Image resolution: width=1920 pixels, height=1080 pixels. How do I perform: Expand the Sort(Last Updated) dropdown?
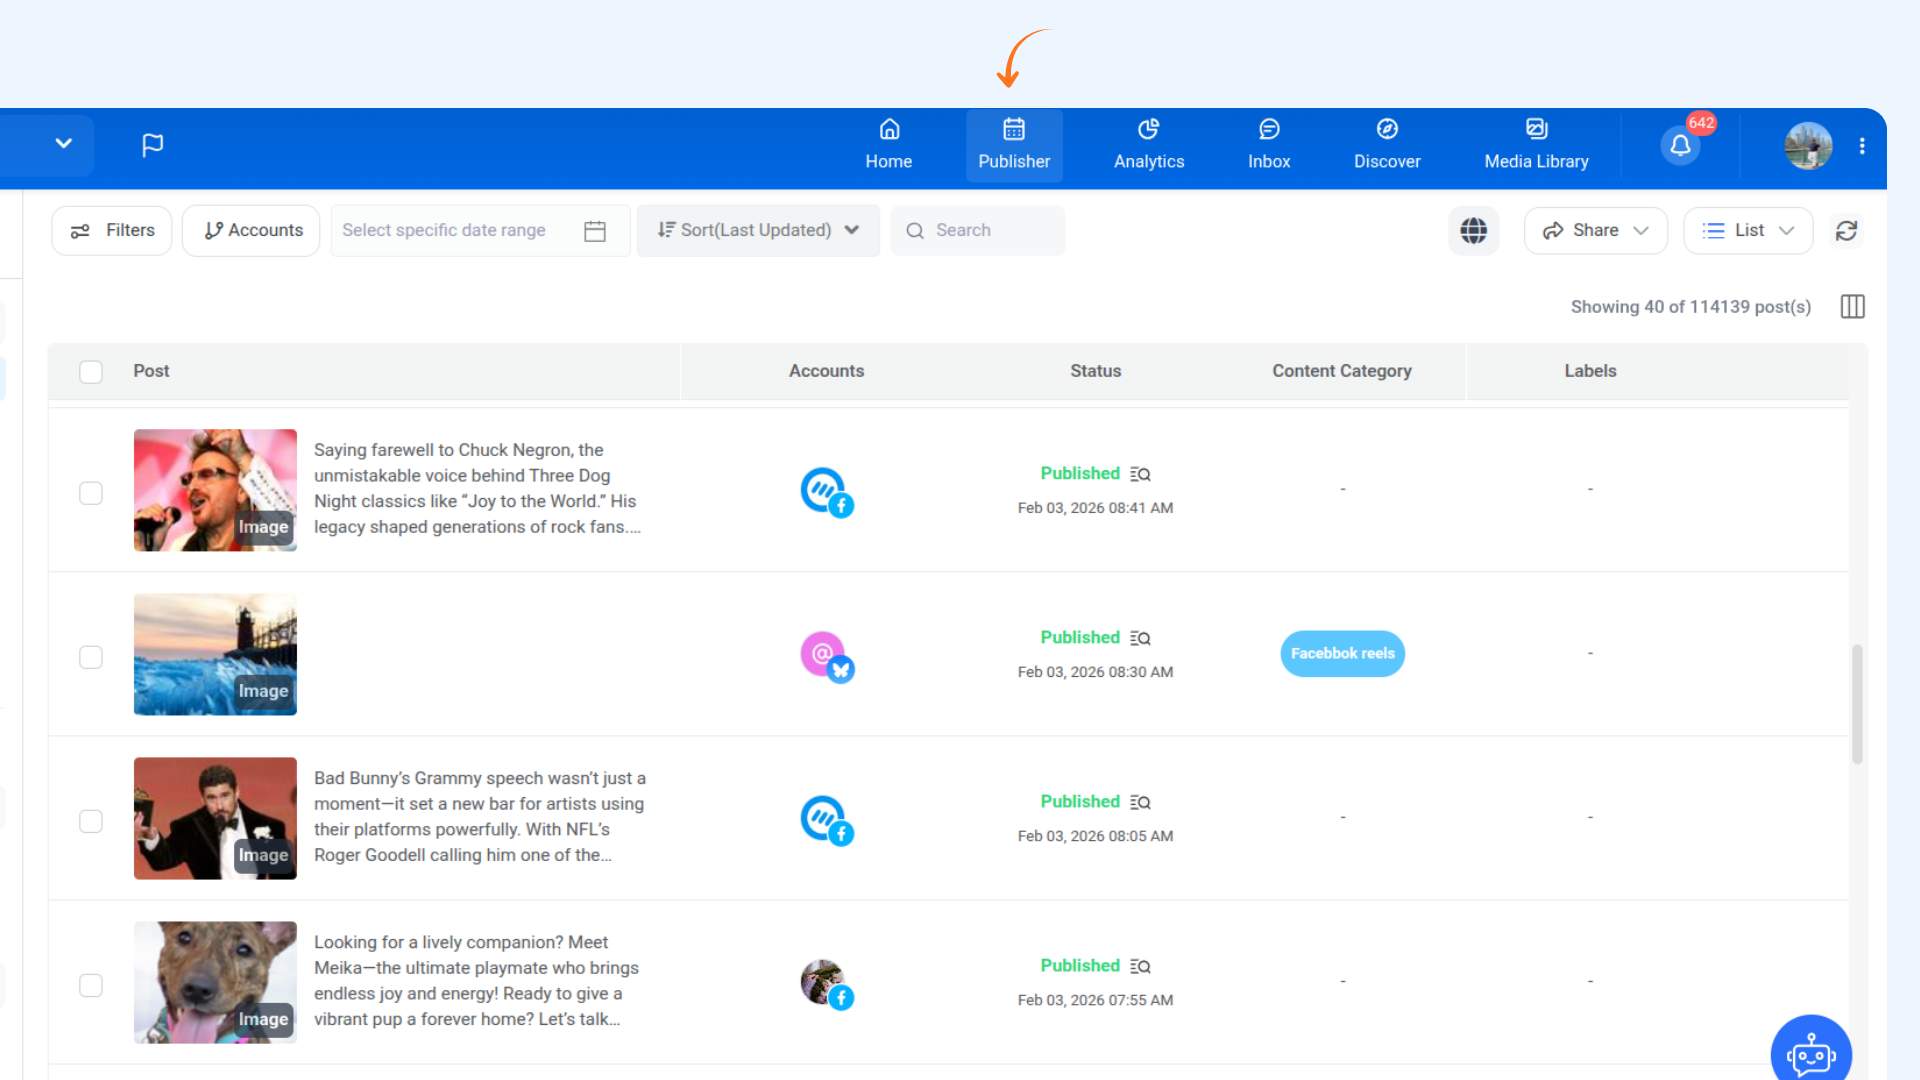coord(758,231)
